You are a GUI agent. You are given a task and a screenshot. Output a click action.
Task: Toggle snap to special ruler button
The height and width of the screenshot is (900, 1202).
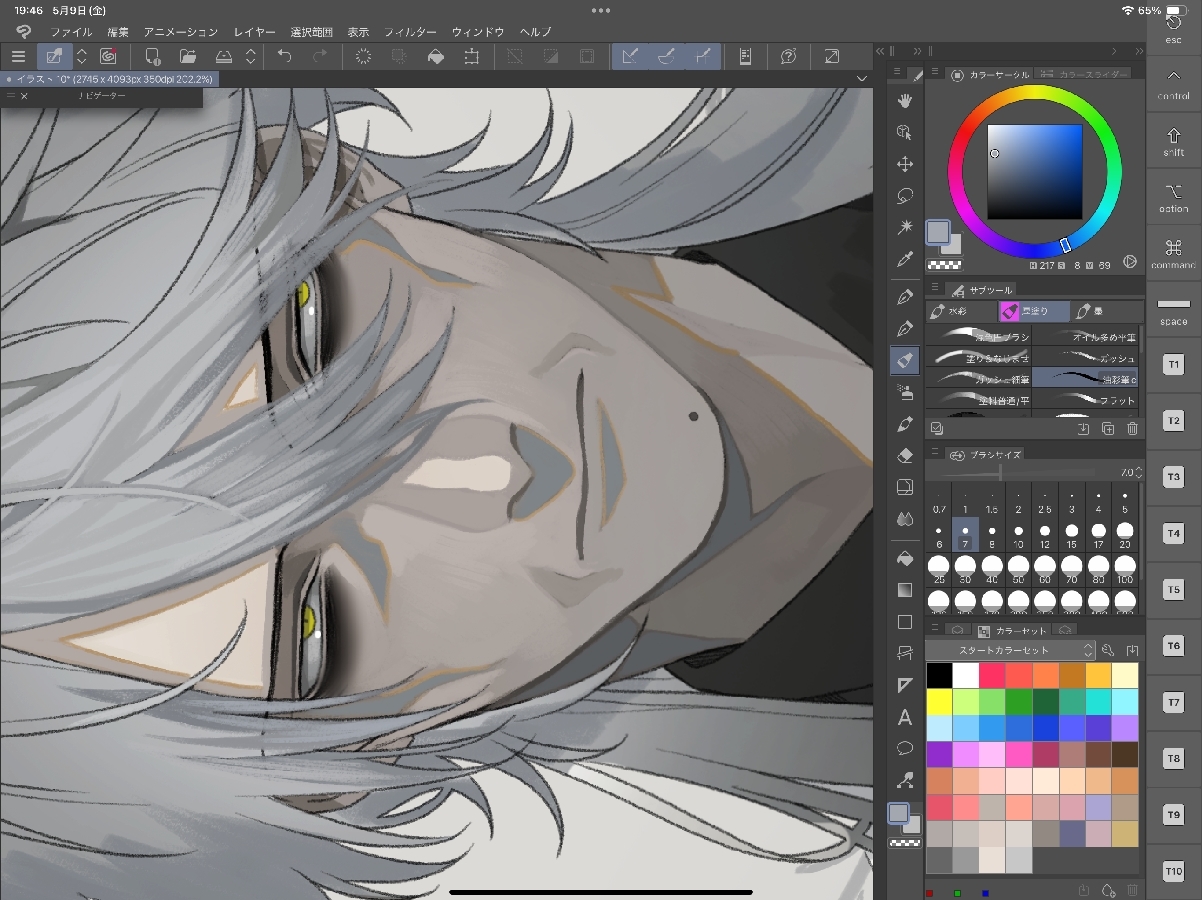pyautogui.click(x=667, y=57)
